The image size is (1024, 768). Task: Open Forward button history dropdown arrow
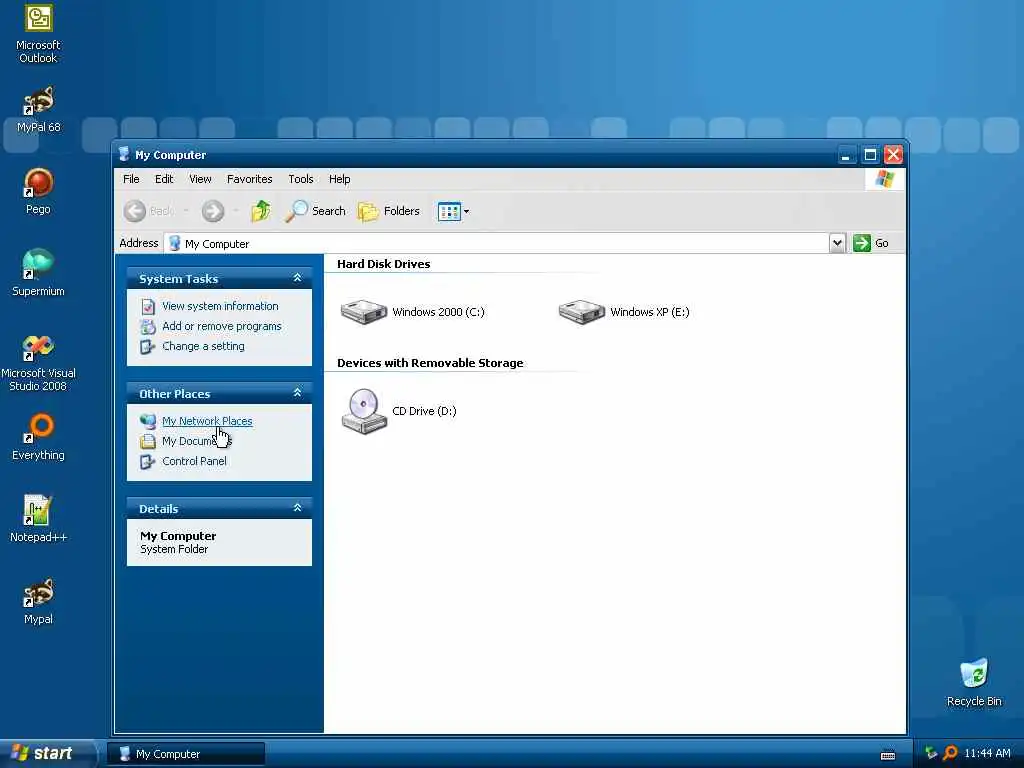[x=236, y=211]
